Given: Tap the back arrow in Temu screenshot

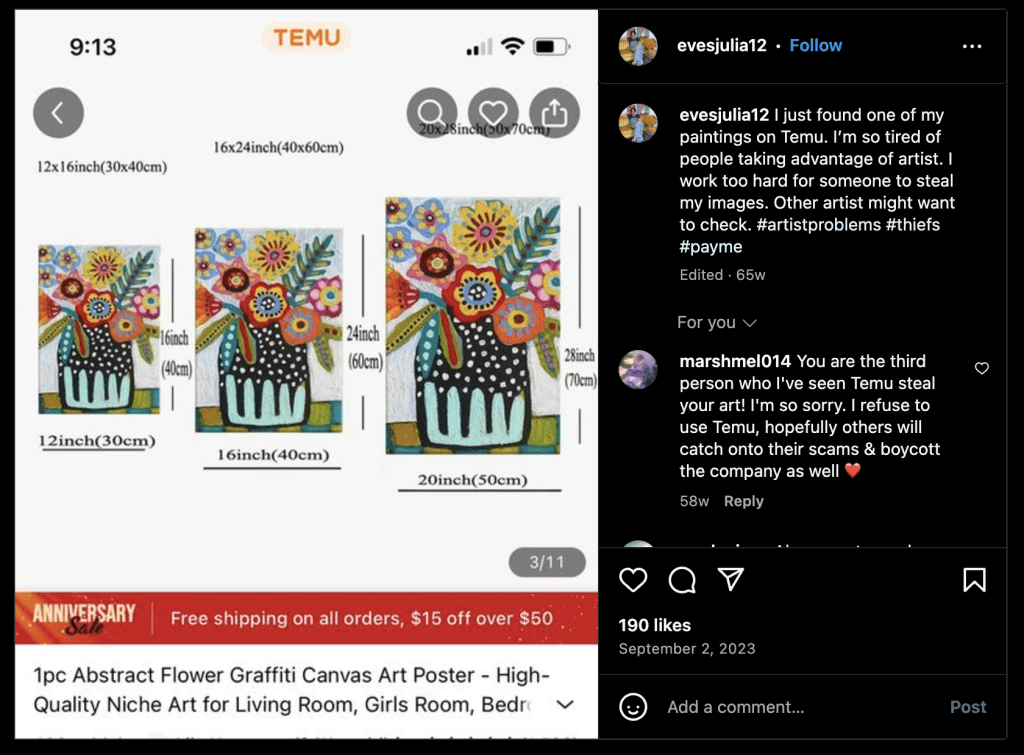Looking at the screenshot, I should click(58, 113).
